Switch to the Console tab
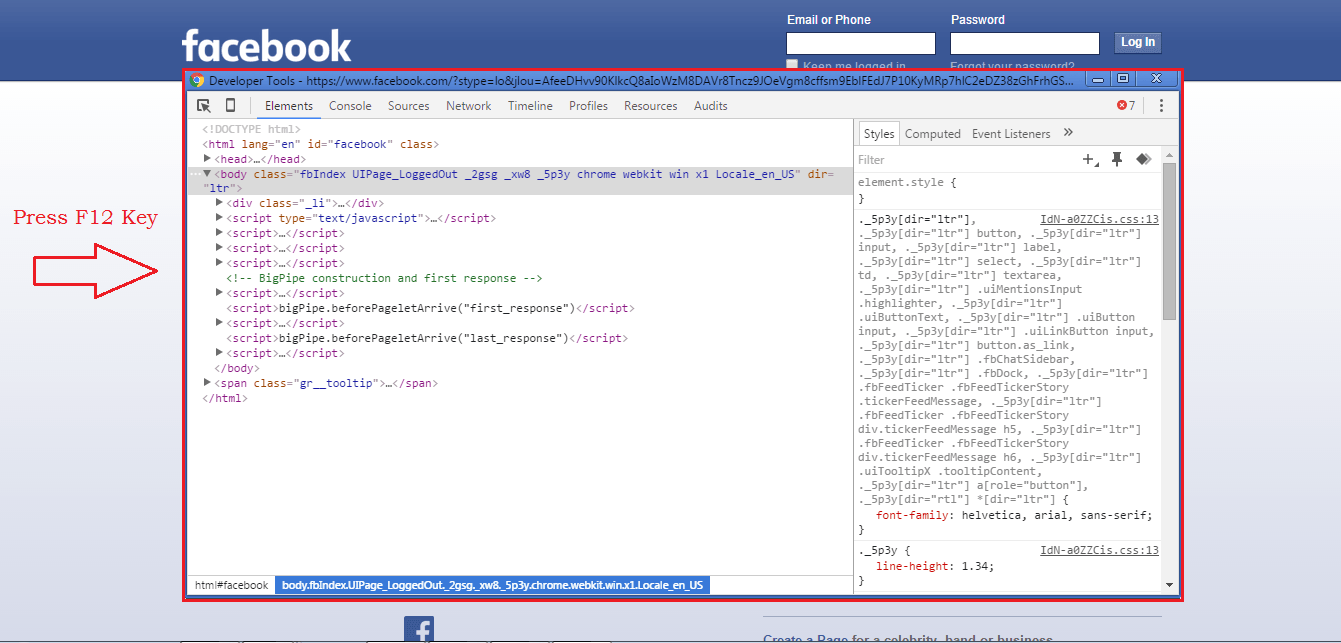The height and width of the screenshot is (643, 1341). pyautogui.click(x=350, y=106)
